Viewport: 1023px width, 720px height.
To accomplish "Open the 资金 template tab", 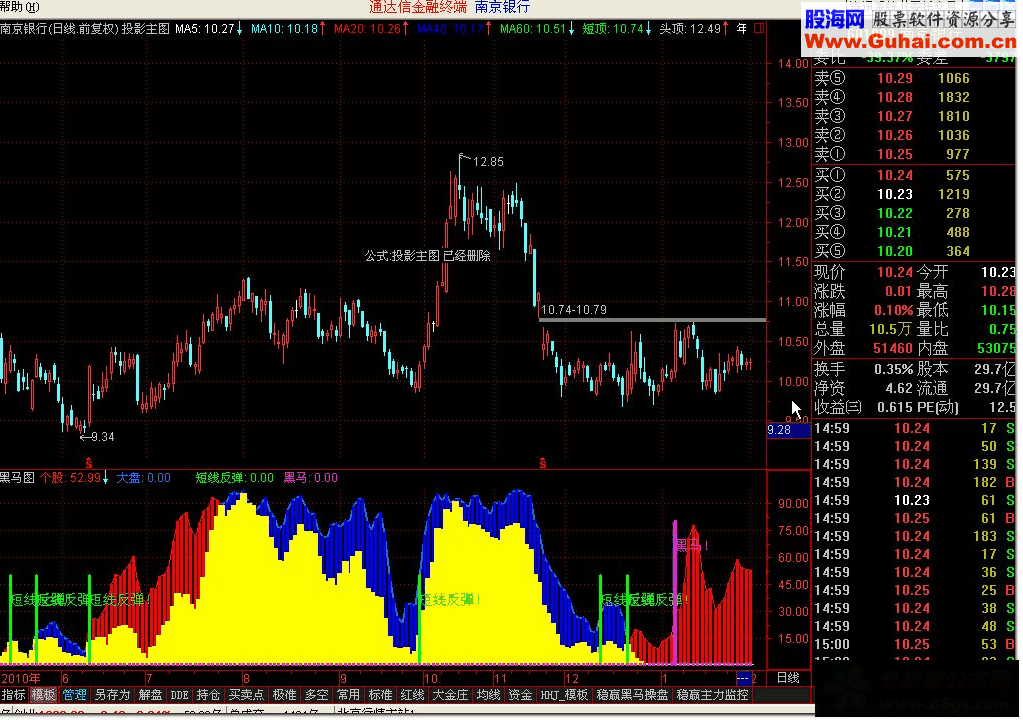I will click(x=520, y=695).
